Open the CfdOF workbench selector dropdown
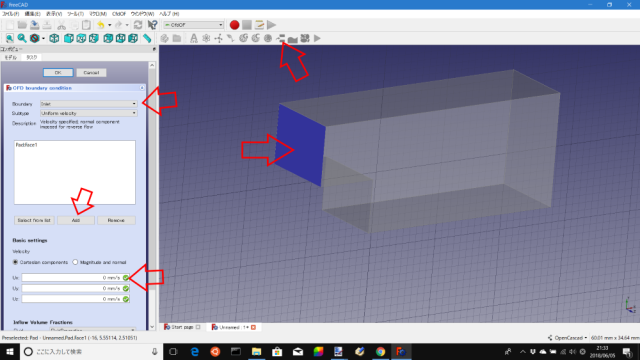 tap(193, 25)
